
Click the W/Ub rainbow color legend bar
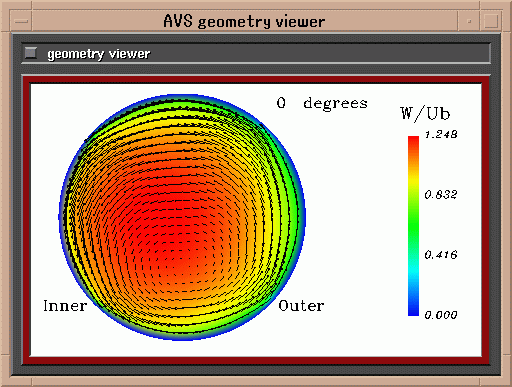click(413, 226)
